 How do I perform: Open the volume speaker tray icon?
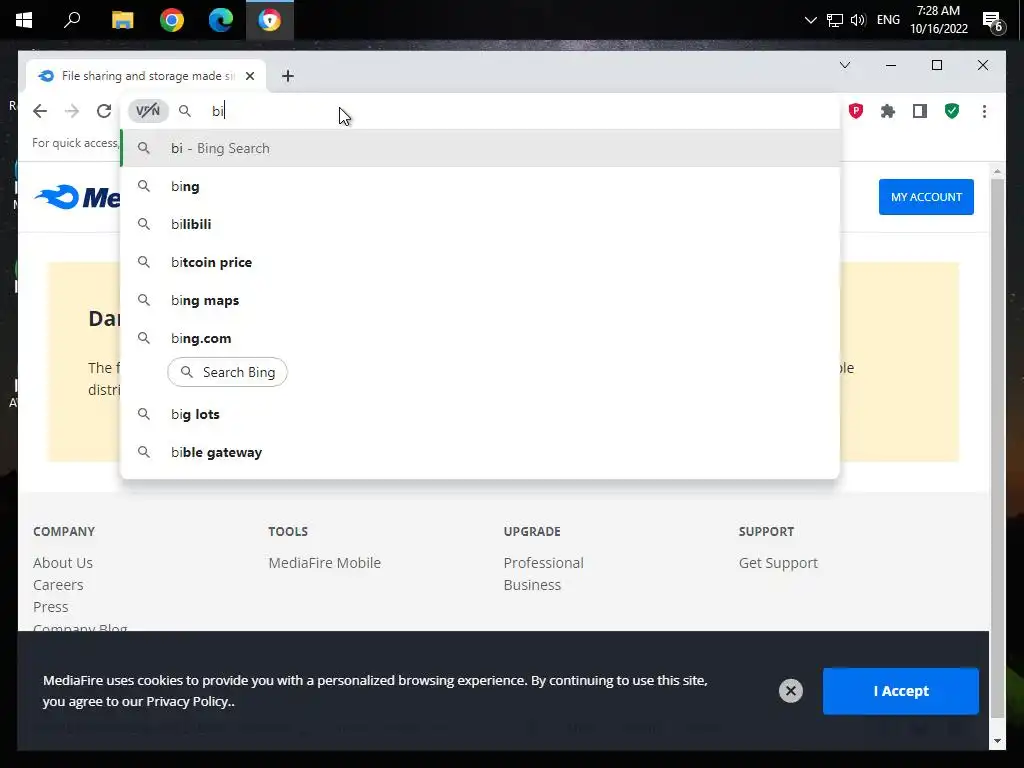[x=858, y=20]
